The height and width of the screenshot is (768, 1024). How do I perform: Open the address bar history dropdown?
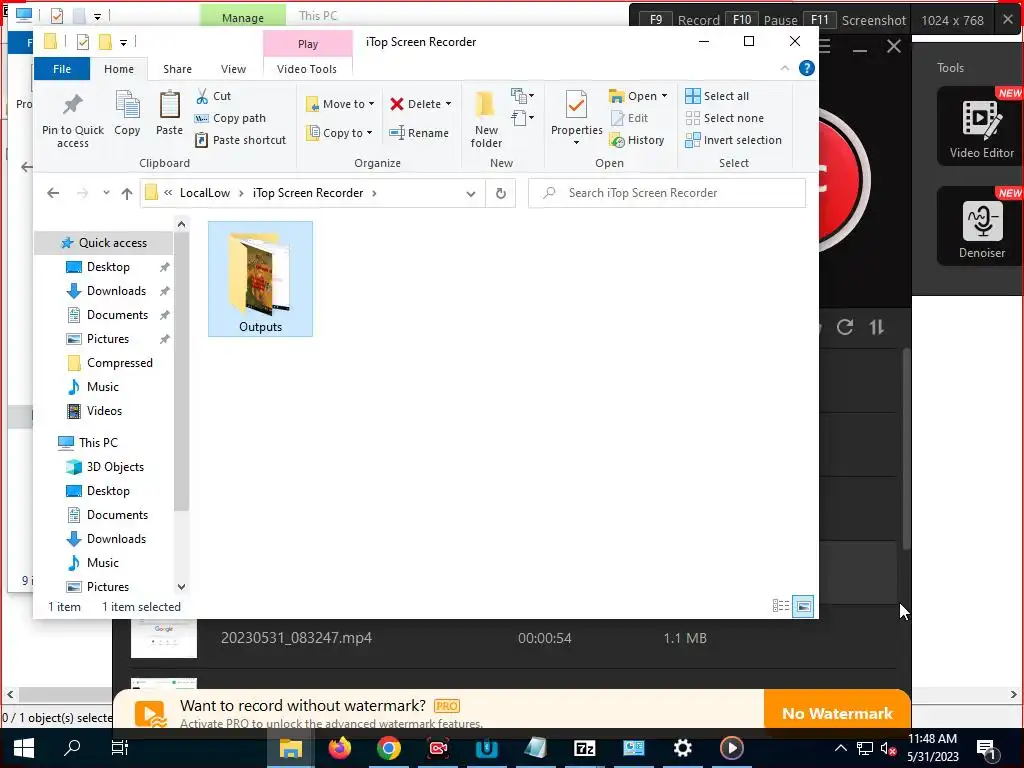coord(471,193)
